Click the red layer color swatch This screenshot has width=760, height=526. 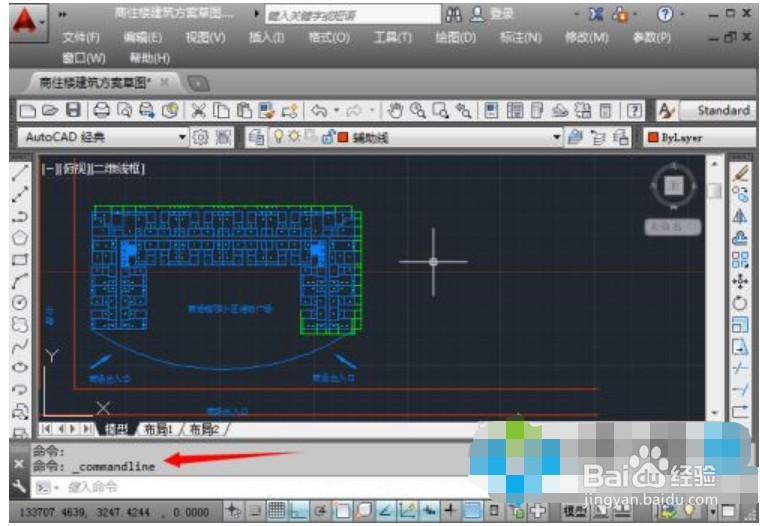pyautogui.click(x=343, y=138)
